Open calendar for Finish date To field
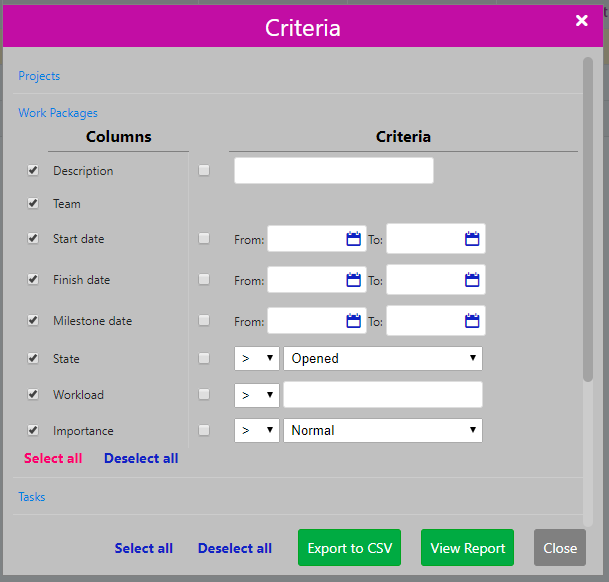This screenshot has height=582, width=609. [x=472, y=280]
